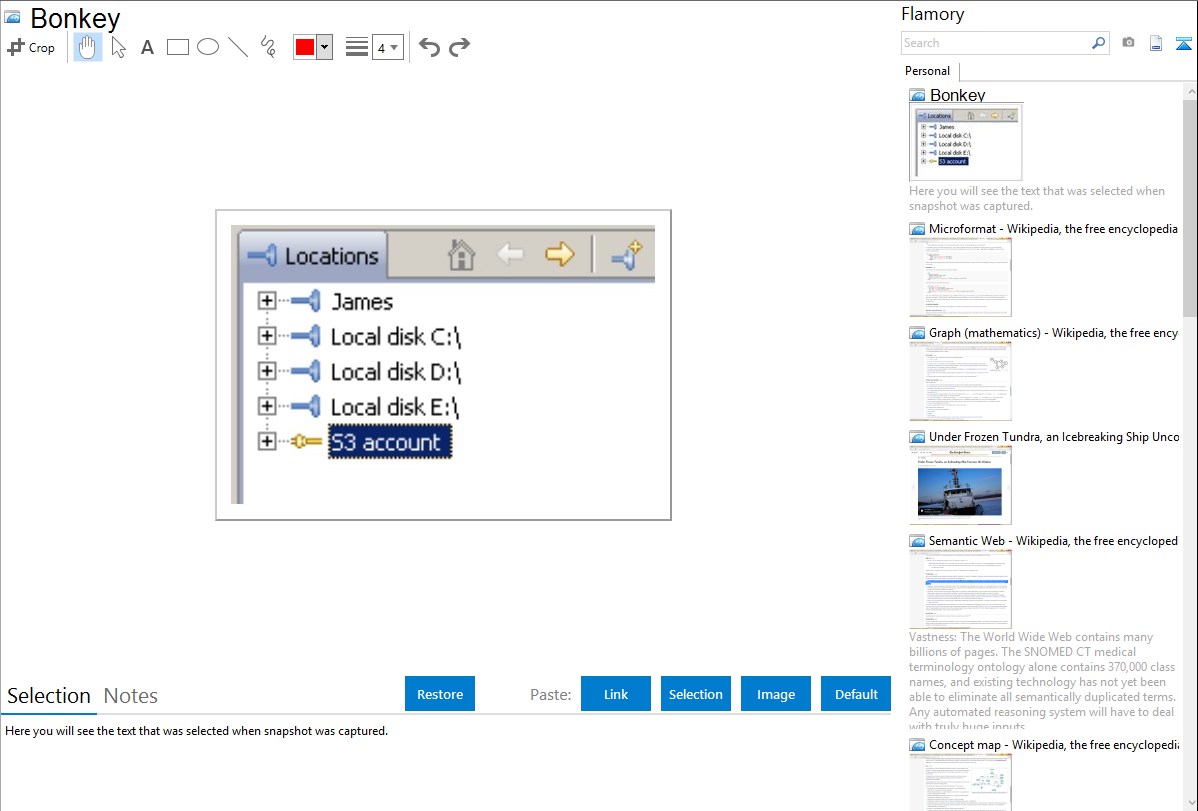Click the Concept map - Wikipedia title

tap(1053, 744)
